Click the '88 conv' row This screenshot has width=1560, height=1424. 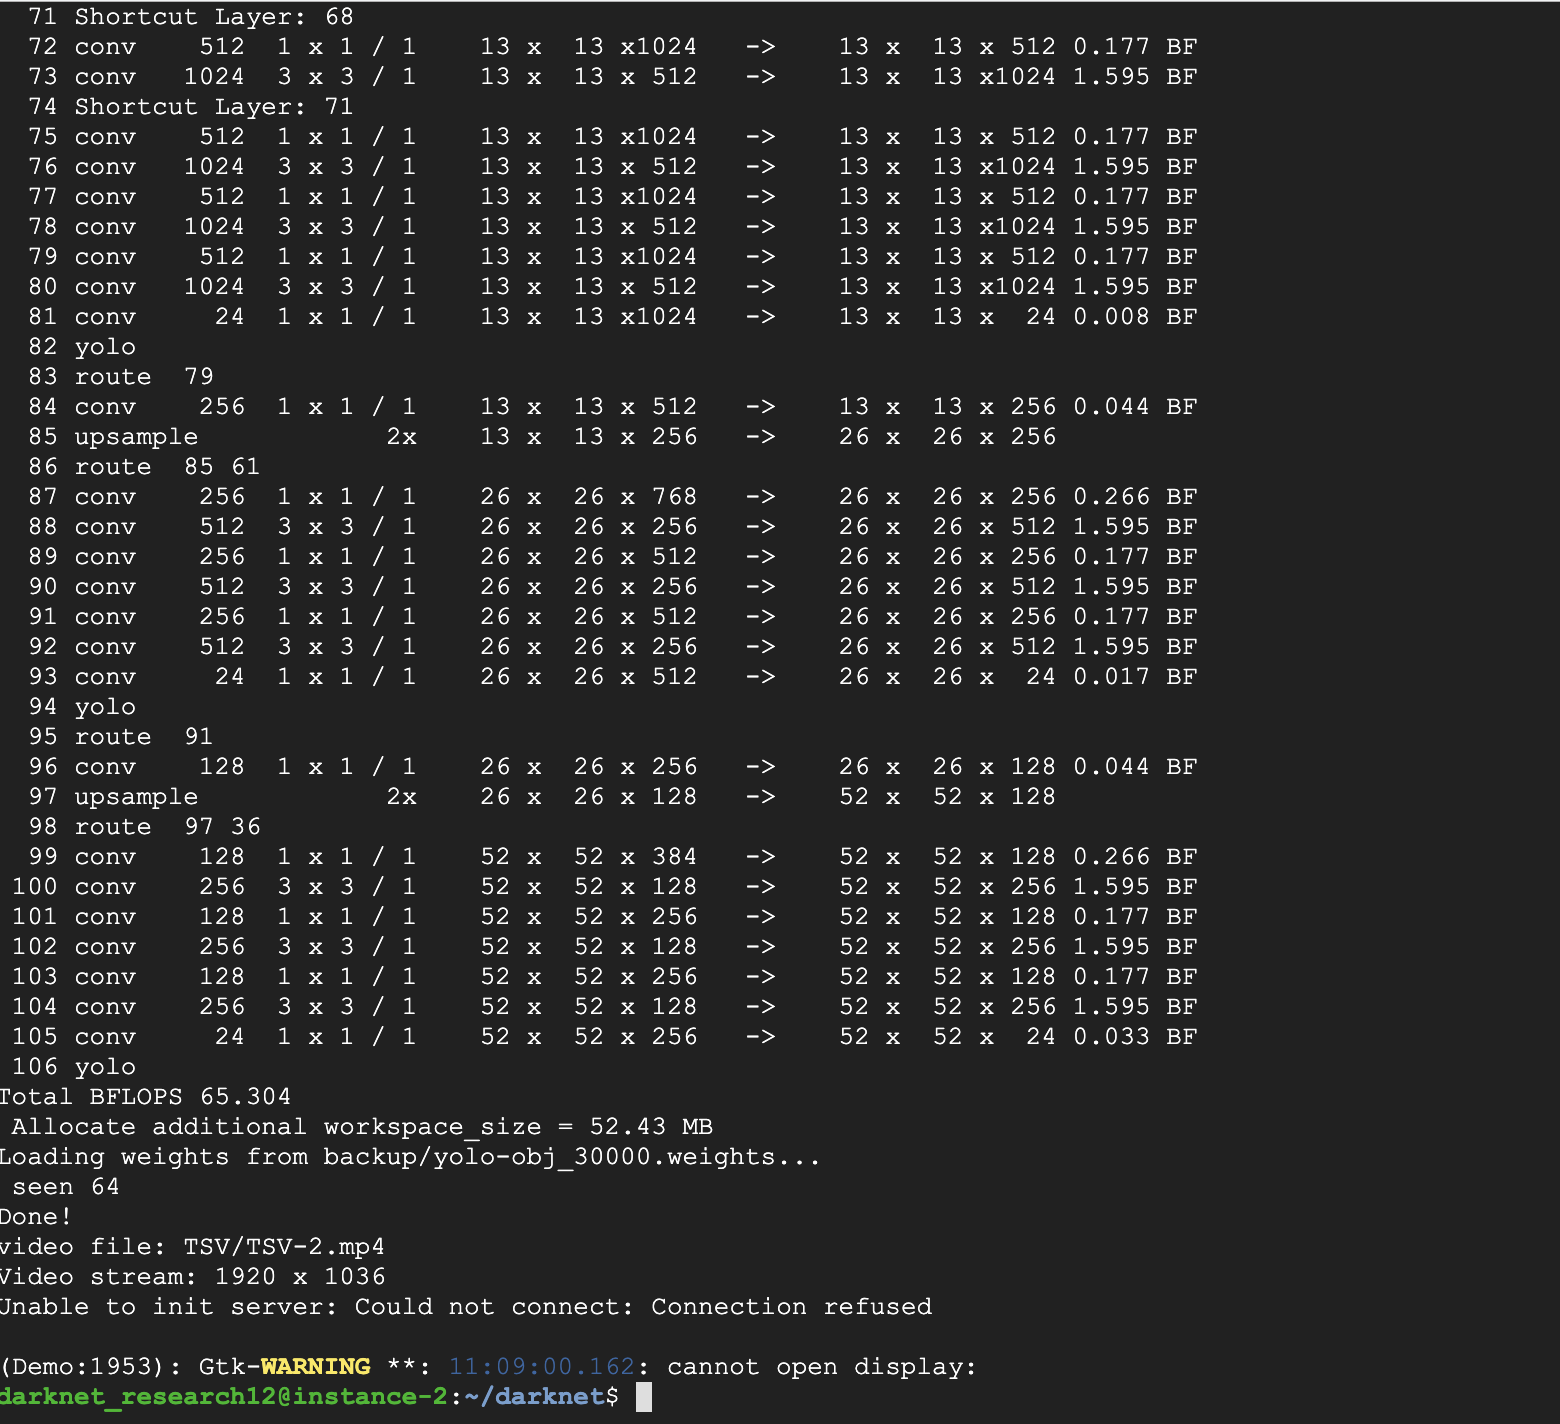point(613,527)
